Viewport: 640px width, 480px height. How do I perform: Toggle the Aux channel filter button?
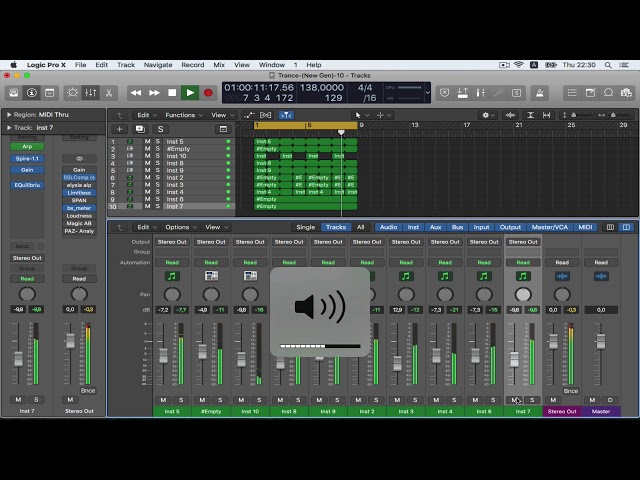click(x=436, y=227)
